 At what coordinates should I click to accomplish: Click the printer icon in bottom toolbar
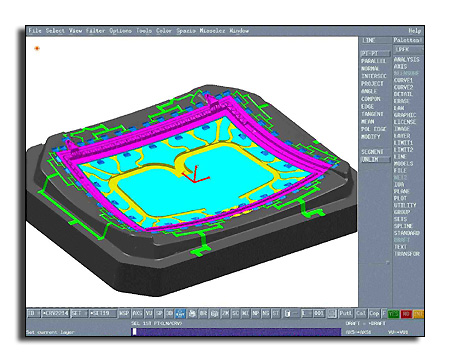click(x=192, y=314)
